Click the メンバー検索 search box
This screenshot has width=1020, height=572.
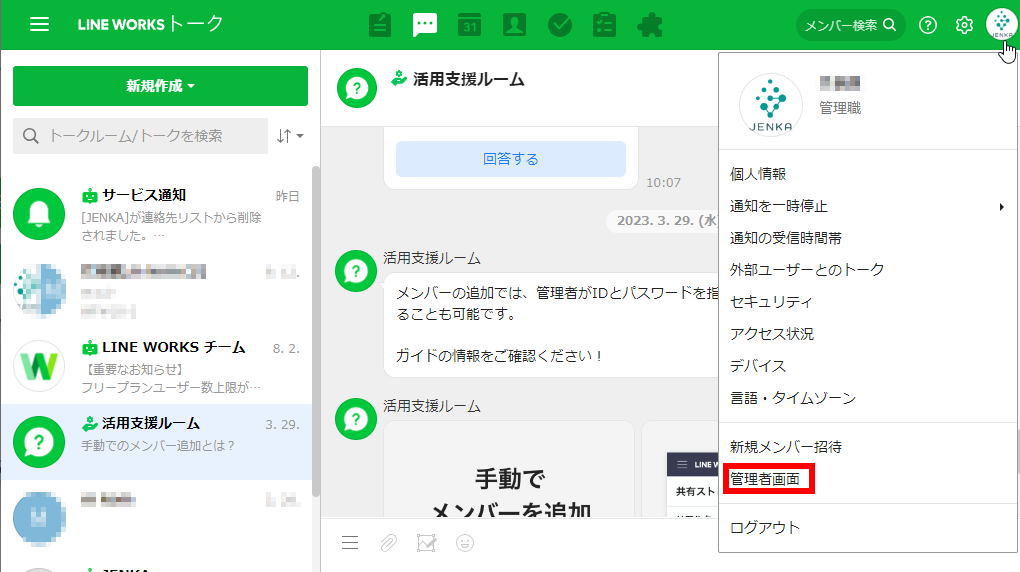(x=850, y=25)
